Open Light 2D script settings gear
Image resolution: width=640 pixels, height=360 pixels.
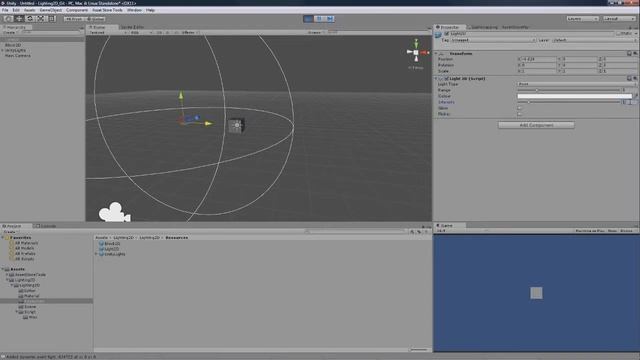tap(635, 78)
